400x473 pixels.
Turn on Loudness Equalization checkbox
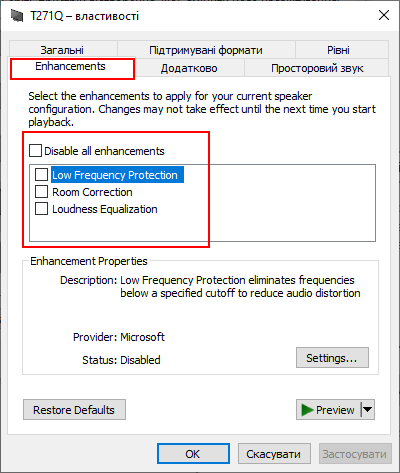click(x=41, y=209)
